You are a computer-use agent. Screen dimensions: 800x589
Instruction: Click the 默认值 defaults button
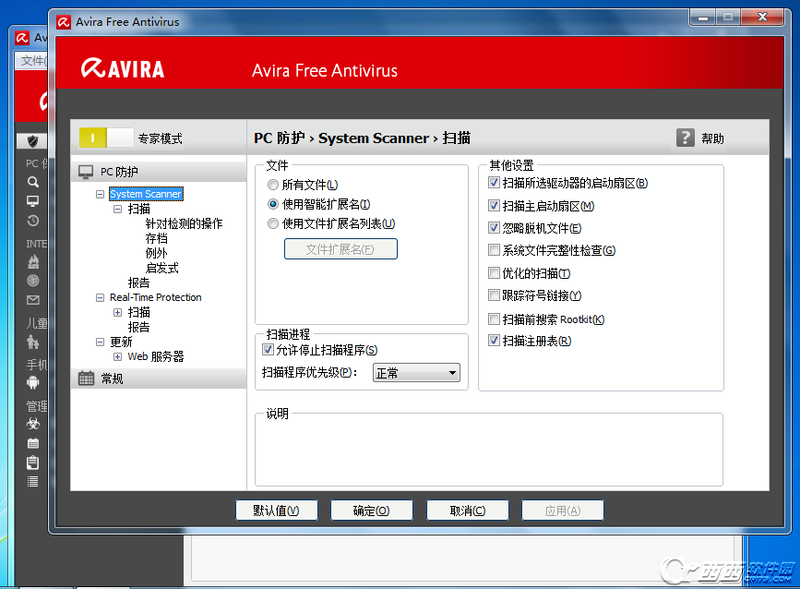pos(275,511)
